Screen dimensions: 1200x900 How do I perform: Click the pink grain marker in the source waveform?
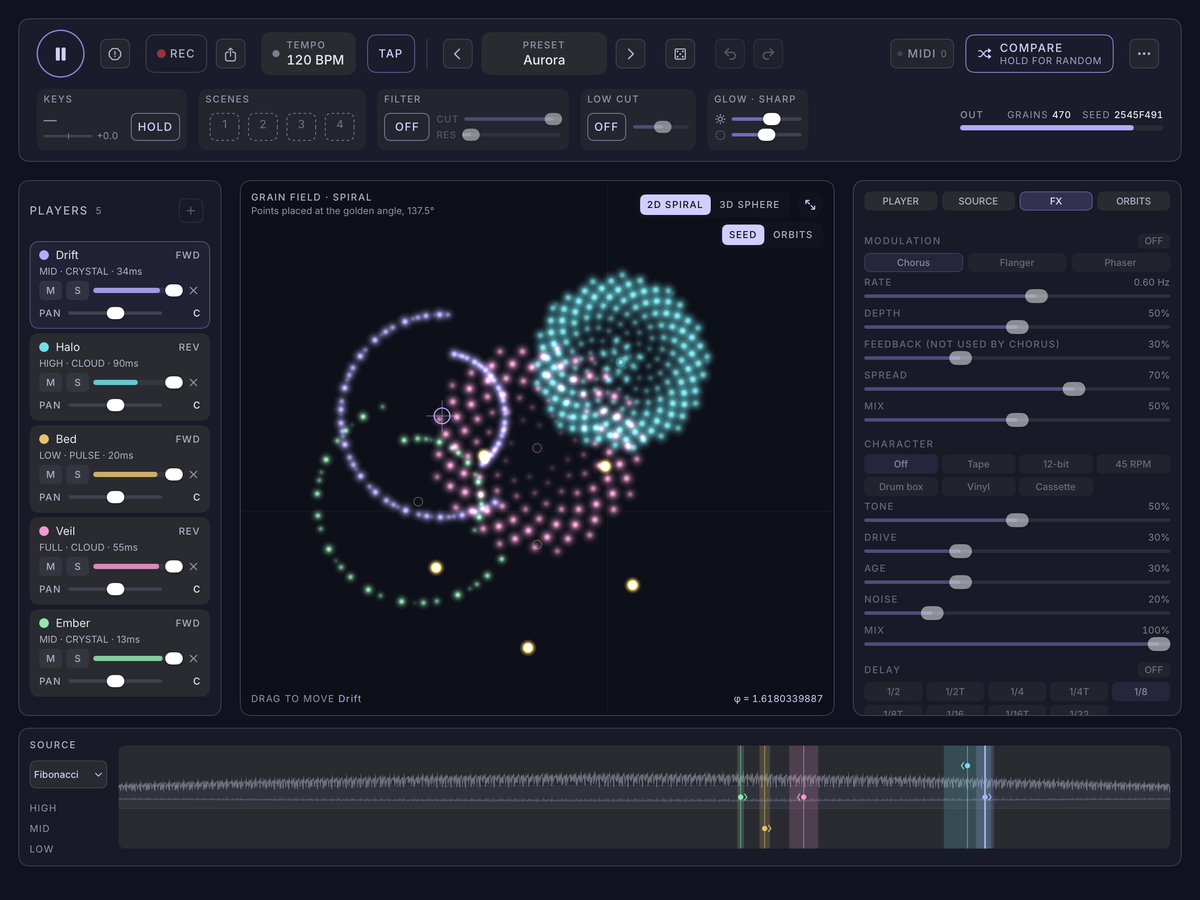802,797
